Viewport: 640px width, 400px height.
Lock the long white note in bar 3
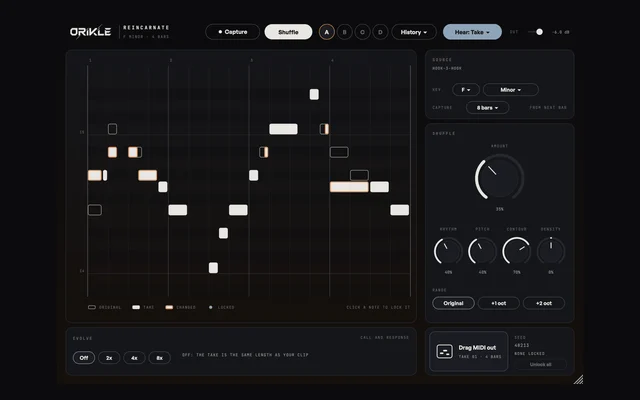pyautogui.click(x=283, y=129)
